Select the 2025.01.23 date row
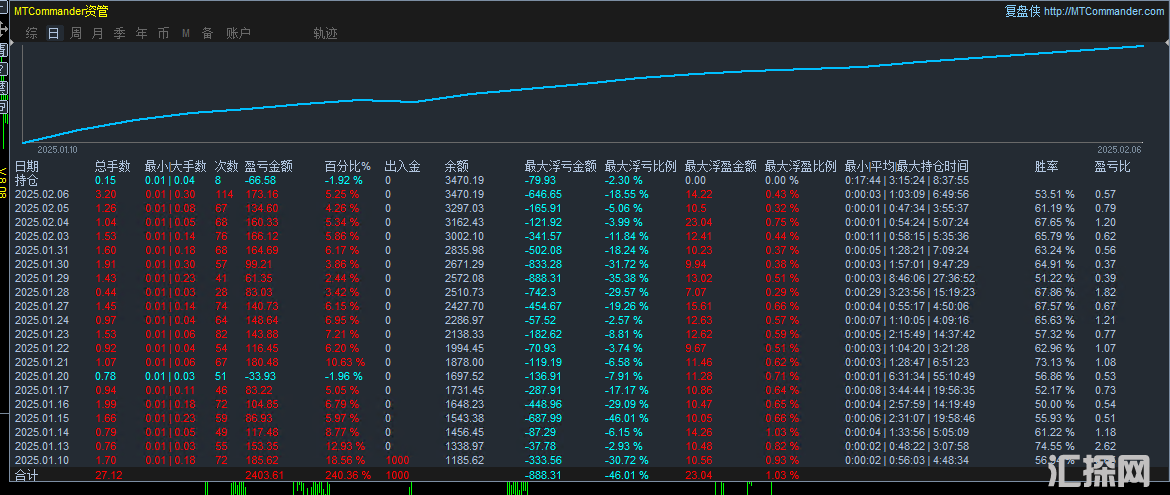The image size is (1170, 495). click(43, 334)
